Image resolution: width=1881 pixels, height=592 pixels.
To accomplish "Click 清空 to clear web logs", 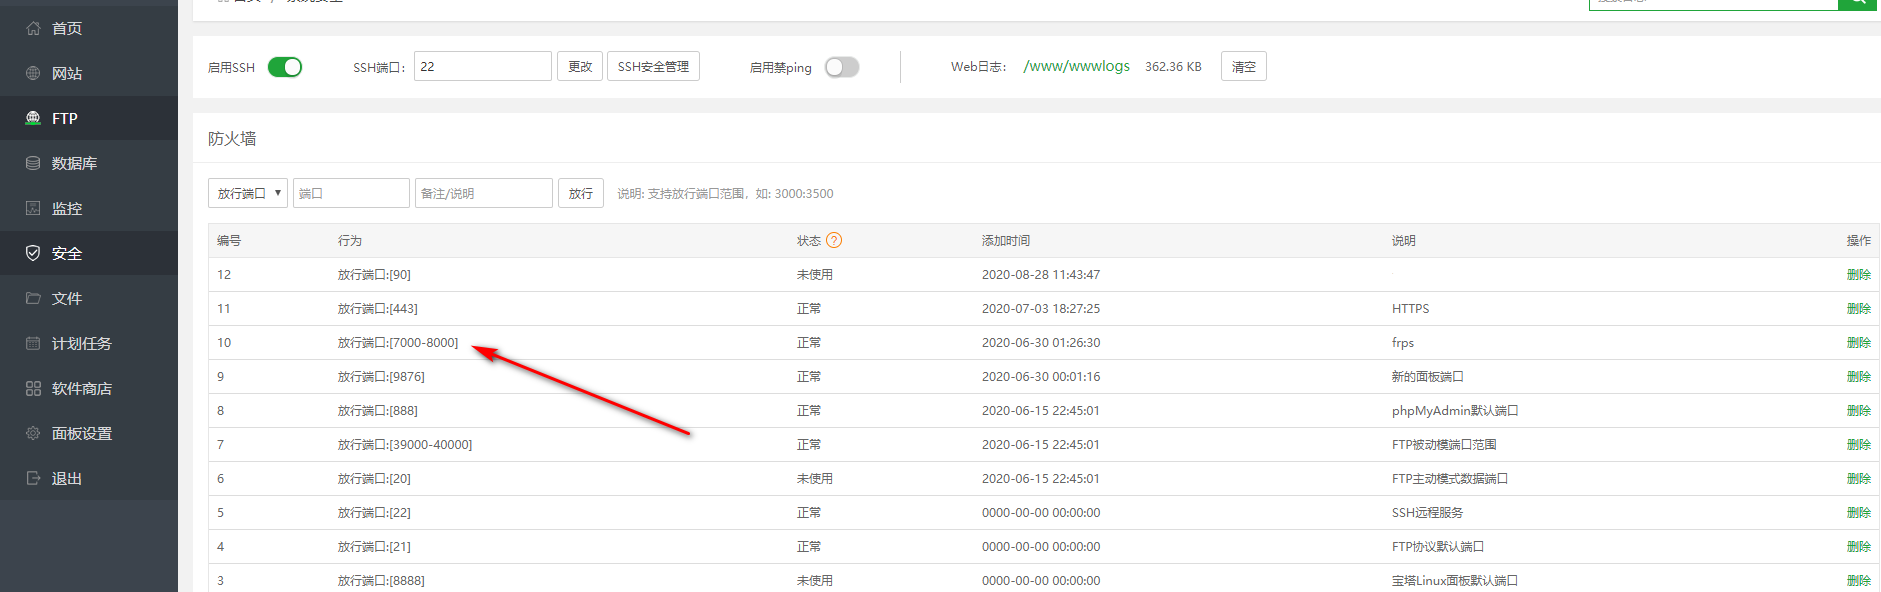I will pyautogui.click(x=1244, y=66).
